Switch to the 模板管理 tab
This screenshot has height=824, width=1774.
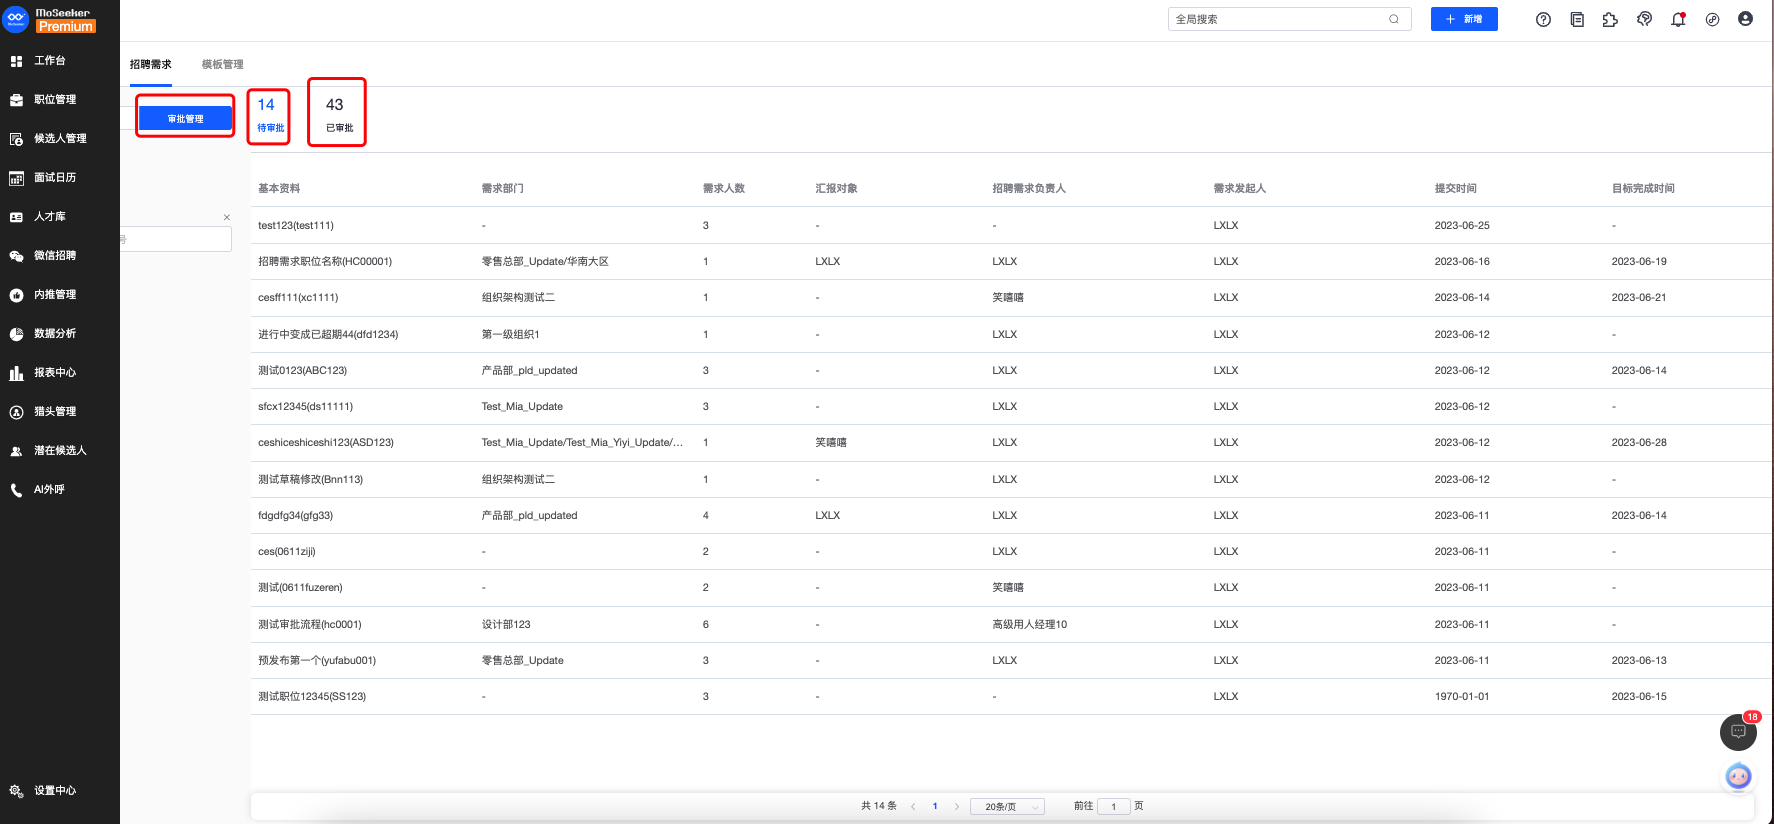click(222, 64)
